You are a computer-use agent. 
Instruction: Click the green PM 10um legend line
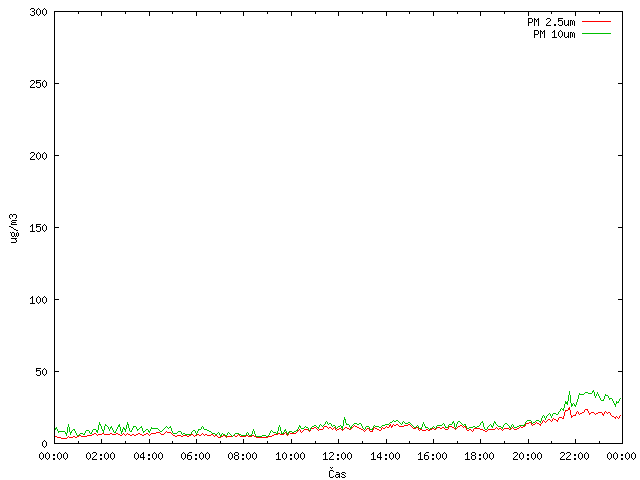pyautogui.click(x=596, y=33)
